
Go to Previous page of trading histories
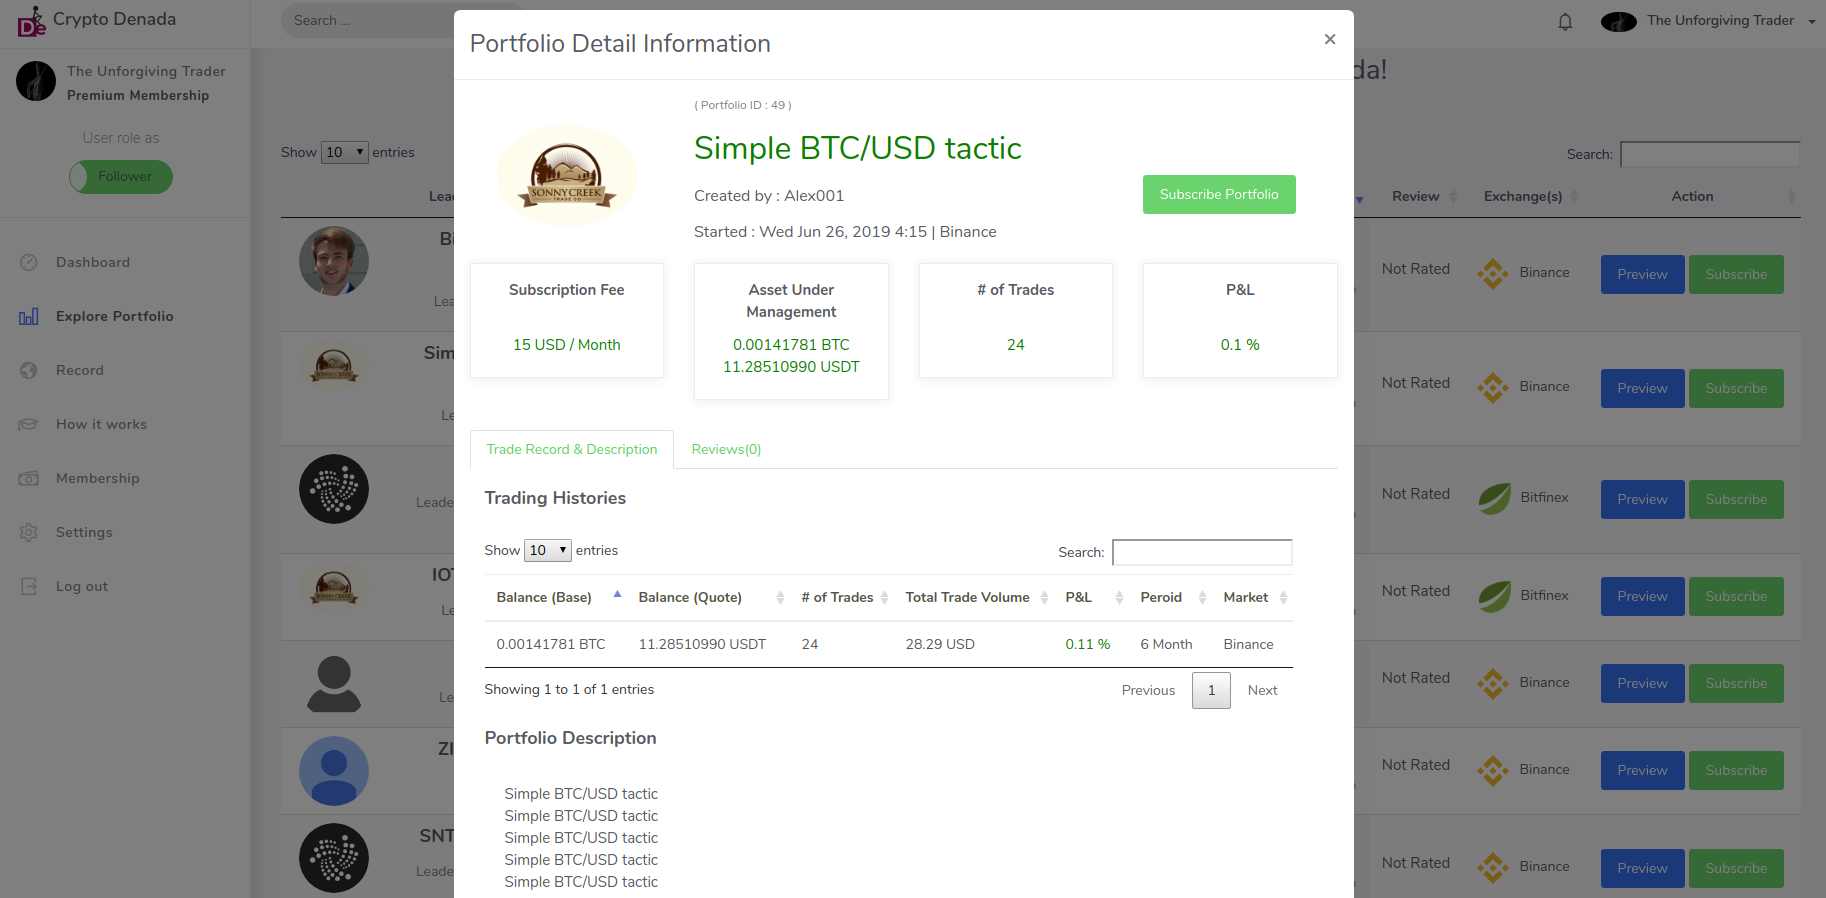[1148, 690]
